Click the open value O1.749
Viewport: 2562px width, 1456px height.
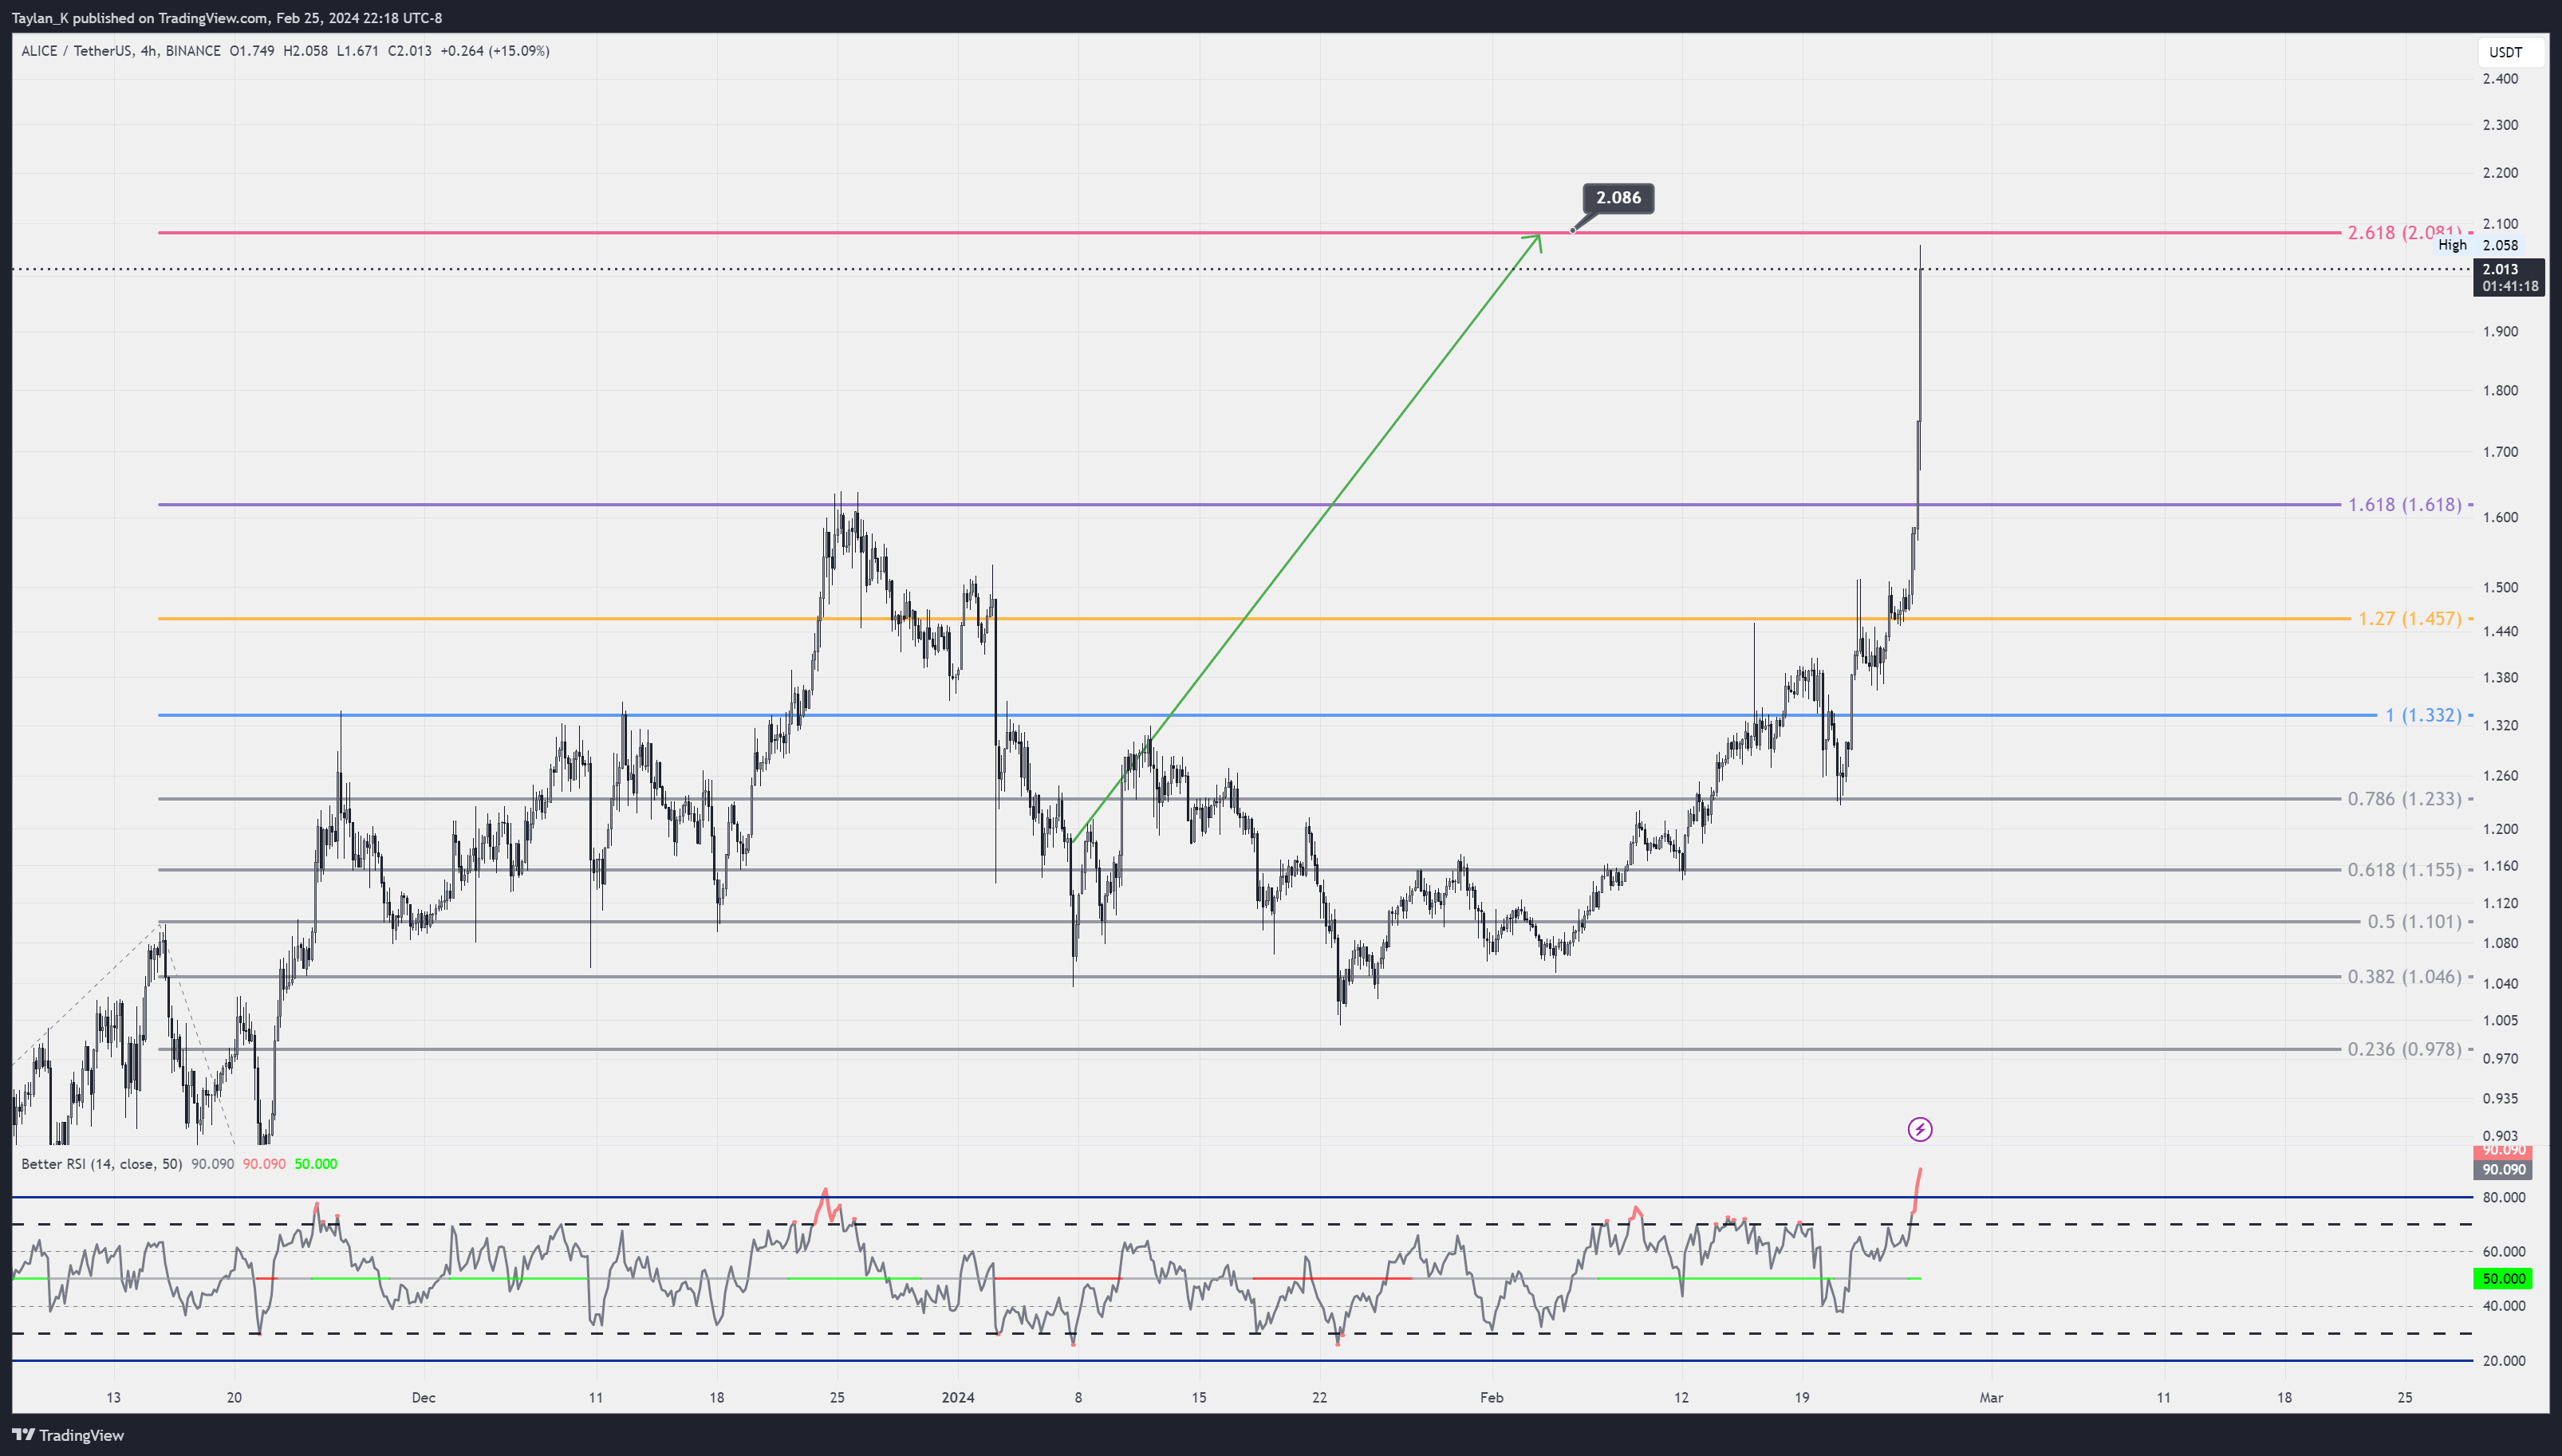click(x=252, y=51)
